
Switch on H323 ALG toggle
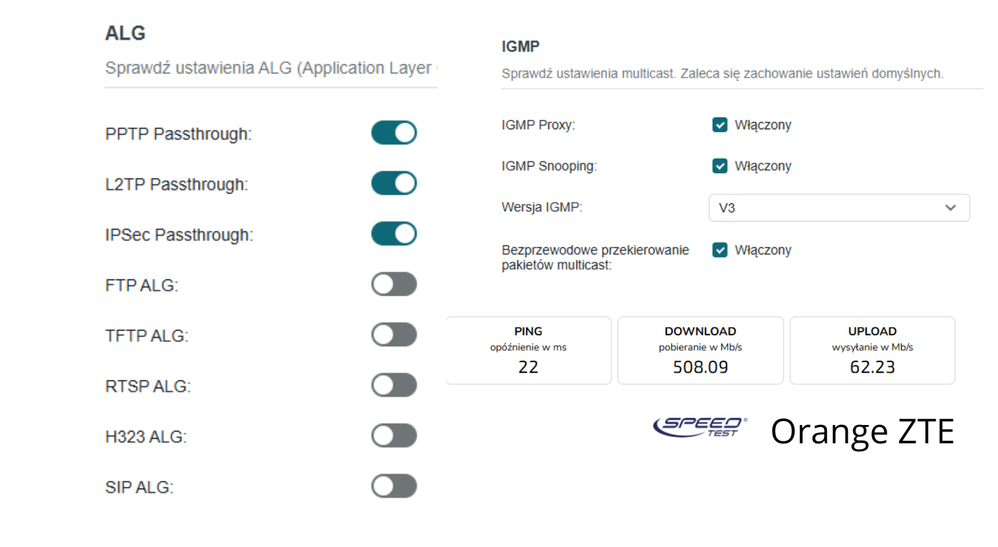click(393, 436)
